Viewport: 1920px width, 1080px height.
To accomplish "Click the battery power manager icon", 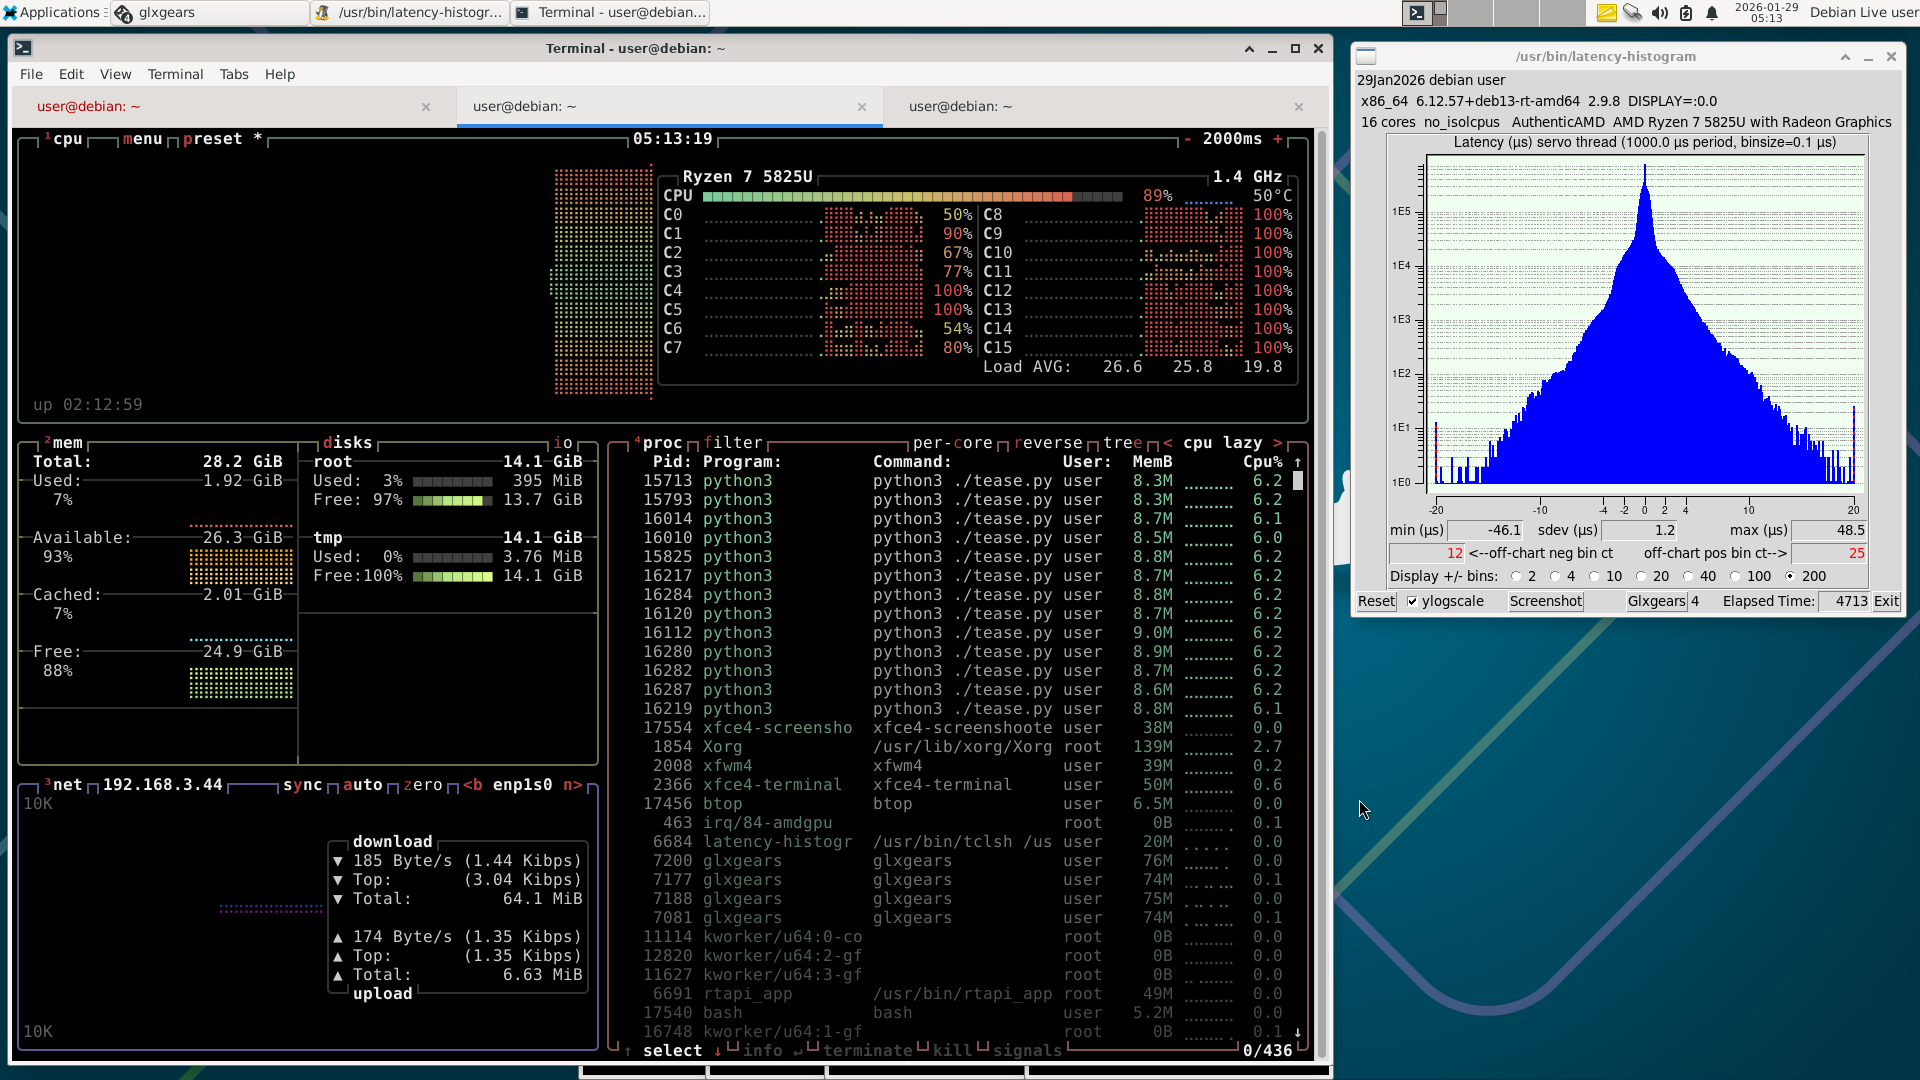I will tap(1686, 13).
